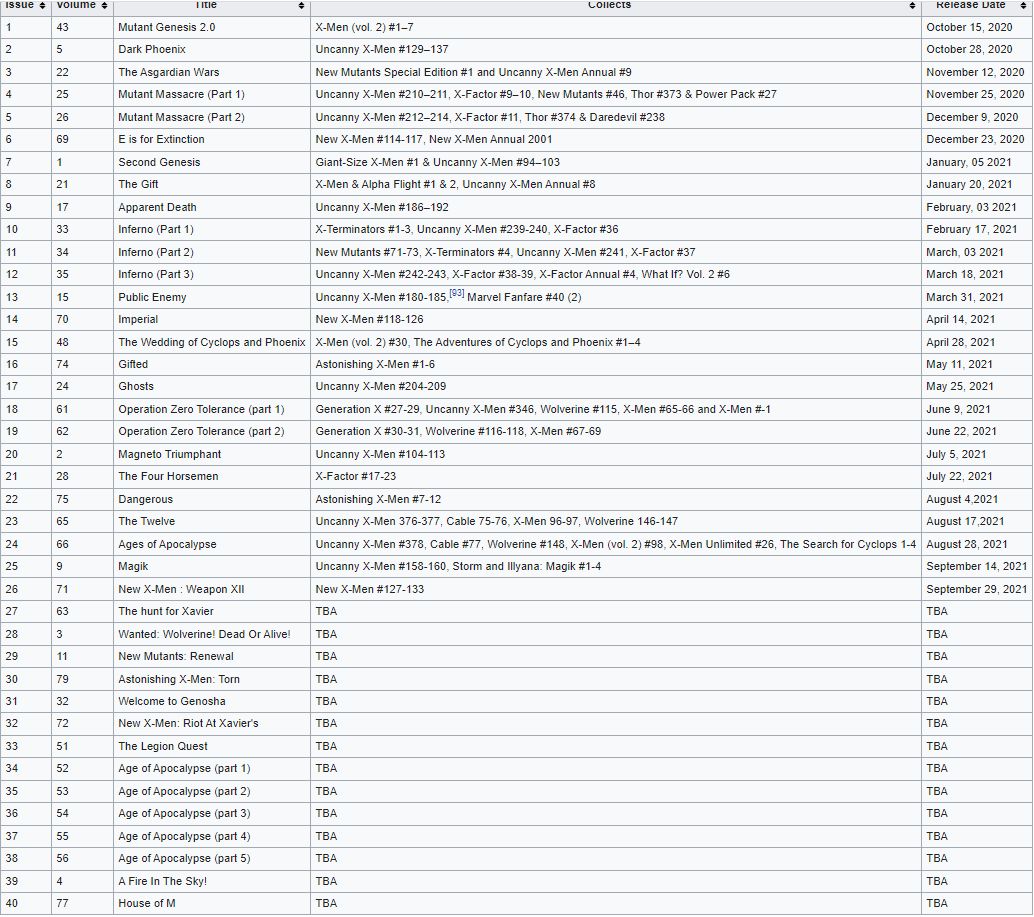Click the Volume column sort arrows

pyautogui.click(x=104, y=6)
